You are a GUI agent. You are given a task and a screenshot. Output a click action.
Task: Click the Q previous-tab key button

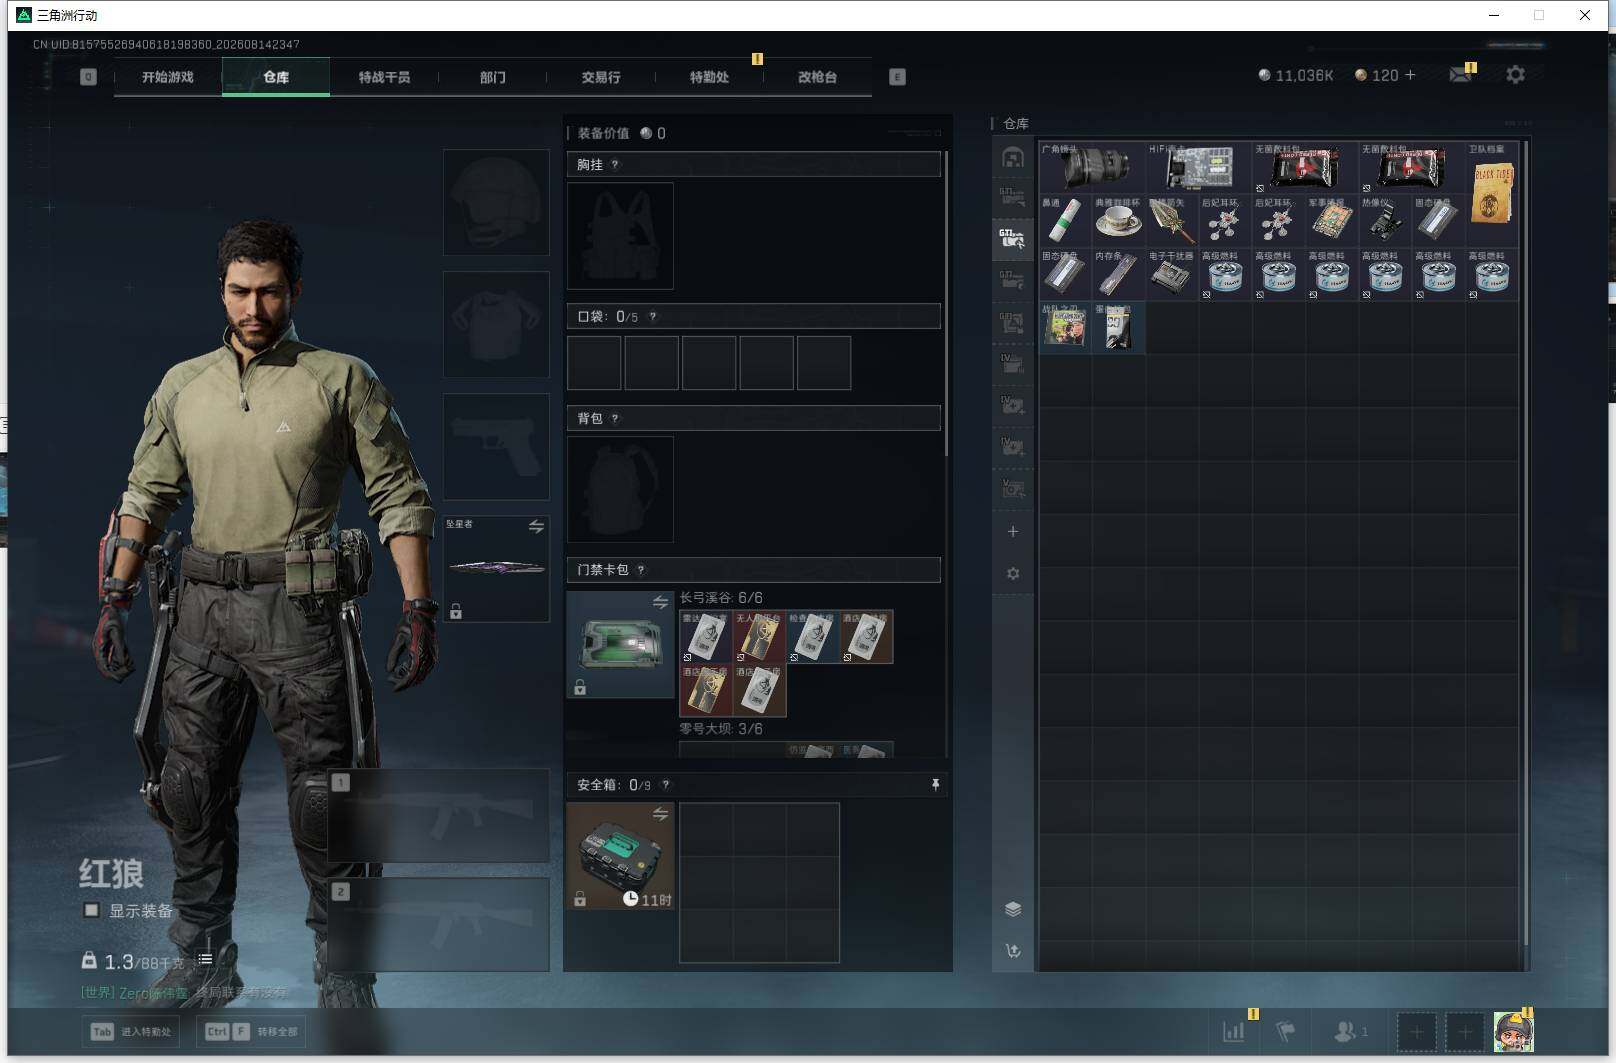(x=88, y=77)
